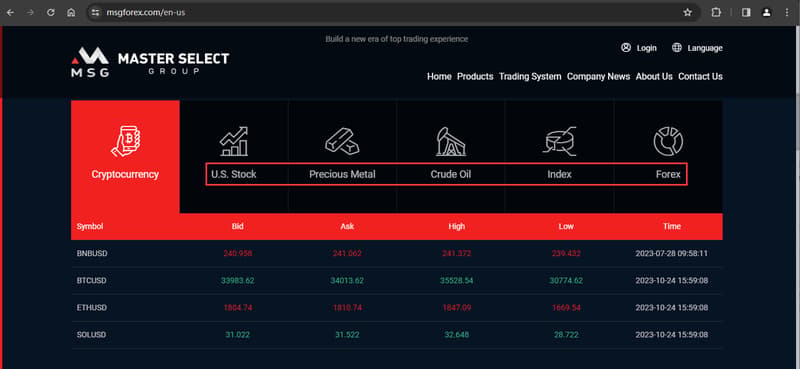This screenshot has width=800, height=369.
Task: Go to Trading System in navigation
Action: tap(530, 77)
